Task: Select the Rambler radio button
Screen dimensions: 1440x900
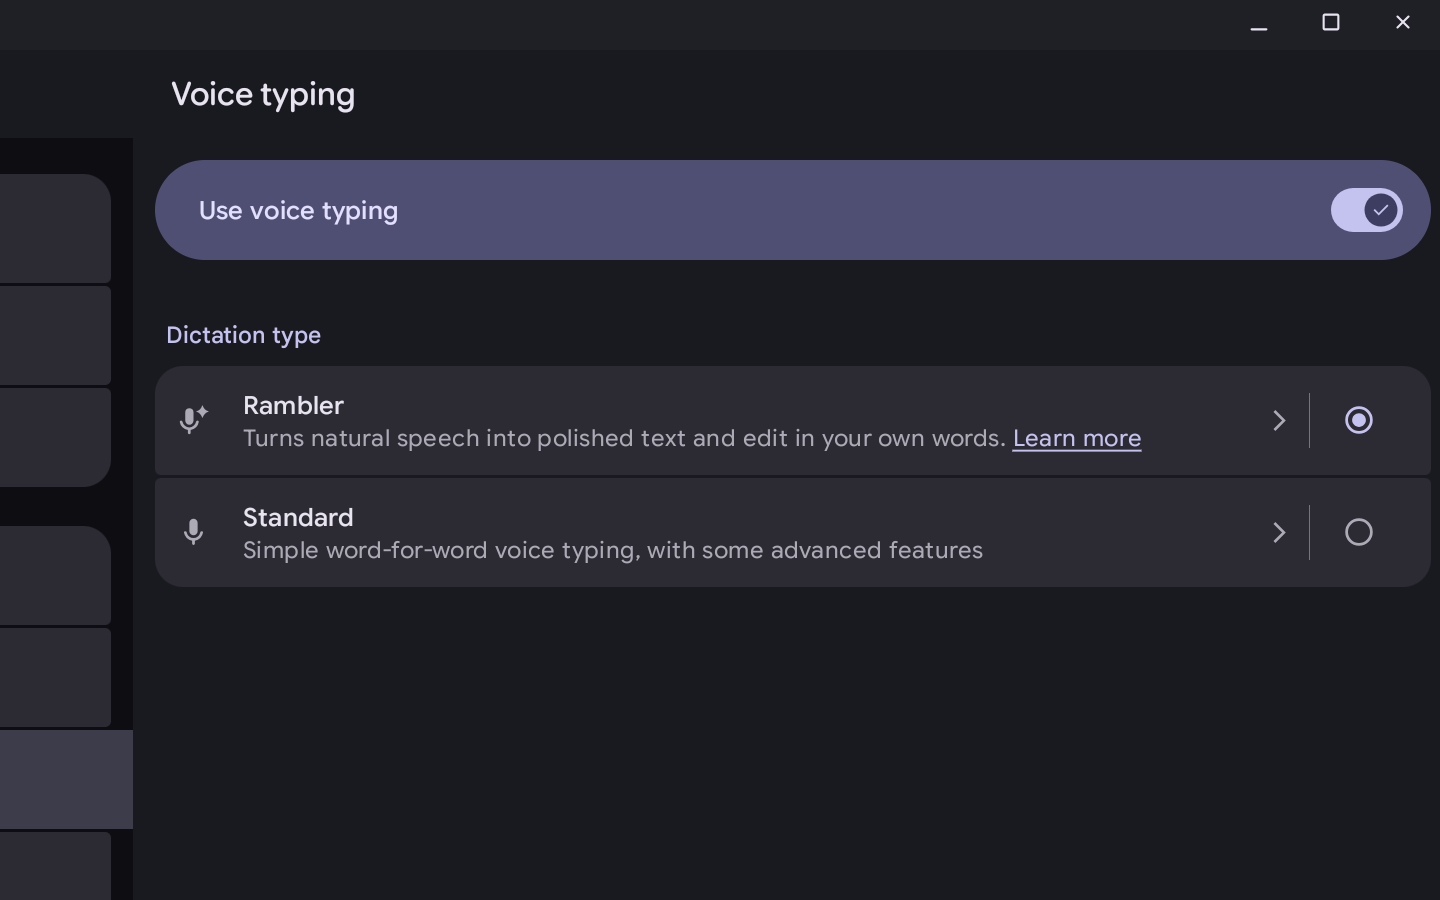Action: coord(1358,420)
